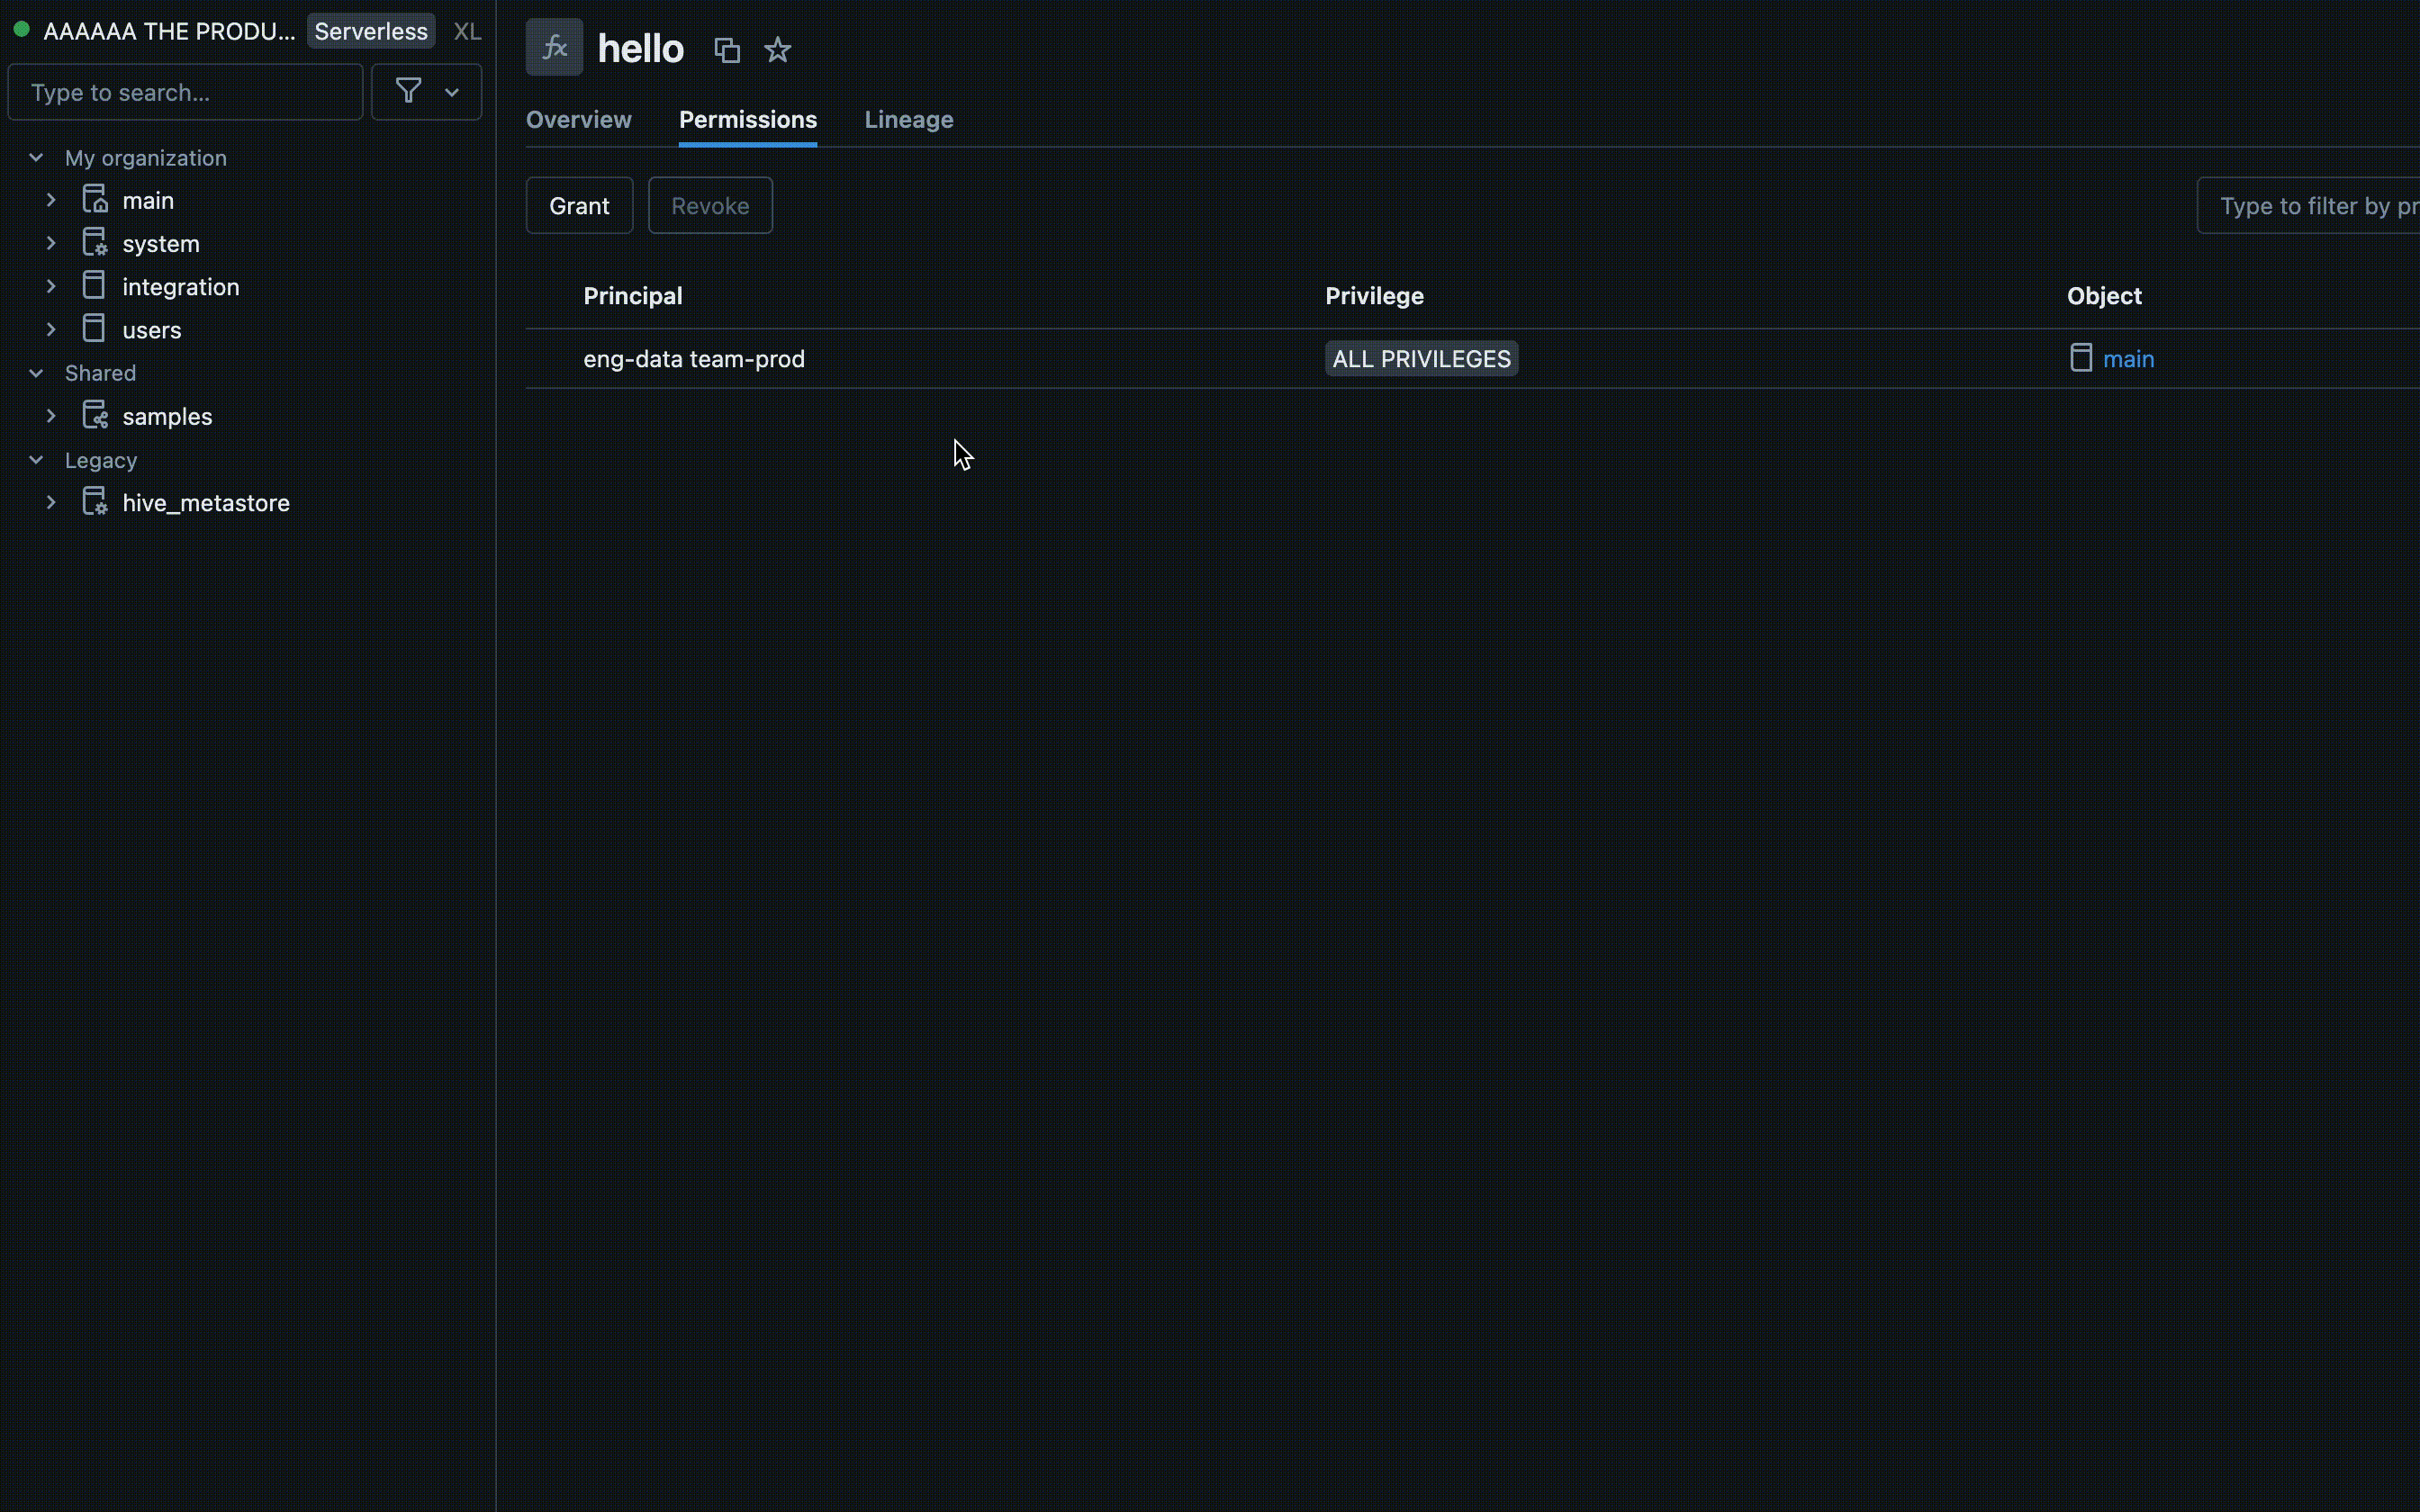The height and width of the screenshot is (1512, 2420).
Task: Click the schema icon next to samples
Action: coord(95,417)
